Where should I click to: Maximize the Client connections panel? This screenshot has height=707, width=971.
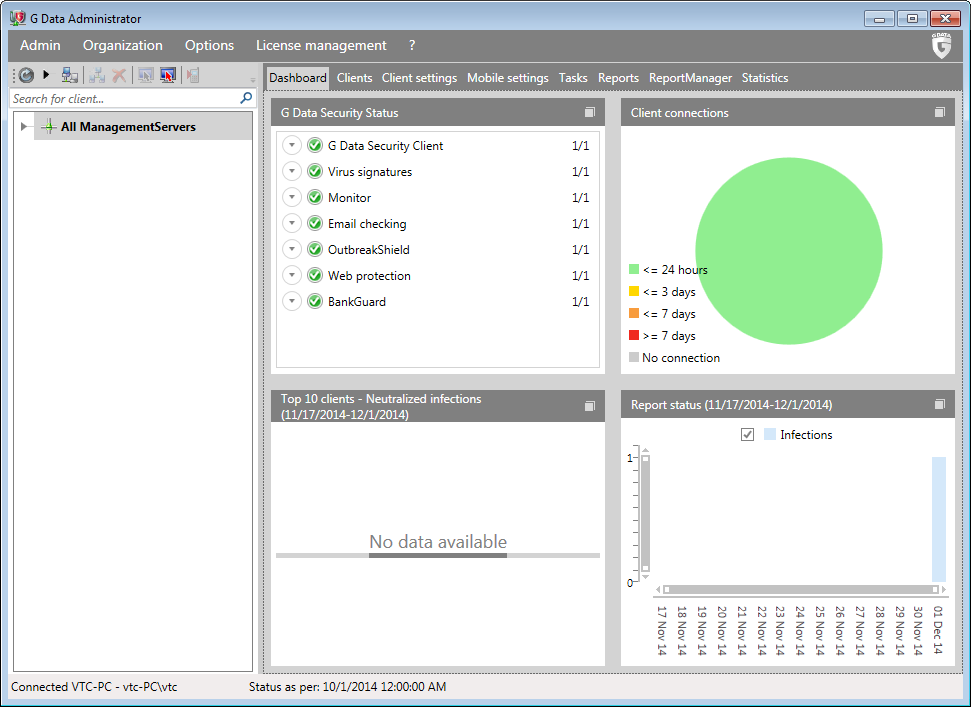pyautogui.click(x=940, y=113)
